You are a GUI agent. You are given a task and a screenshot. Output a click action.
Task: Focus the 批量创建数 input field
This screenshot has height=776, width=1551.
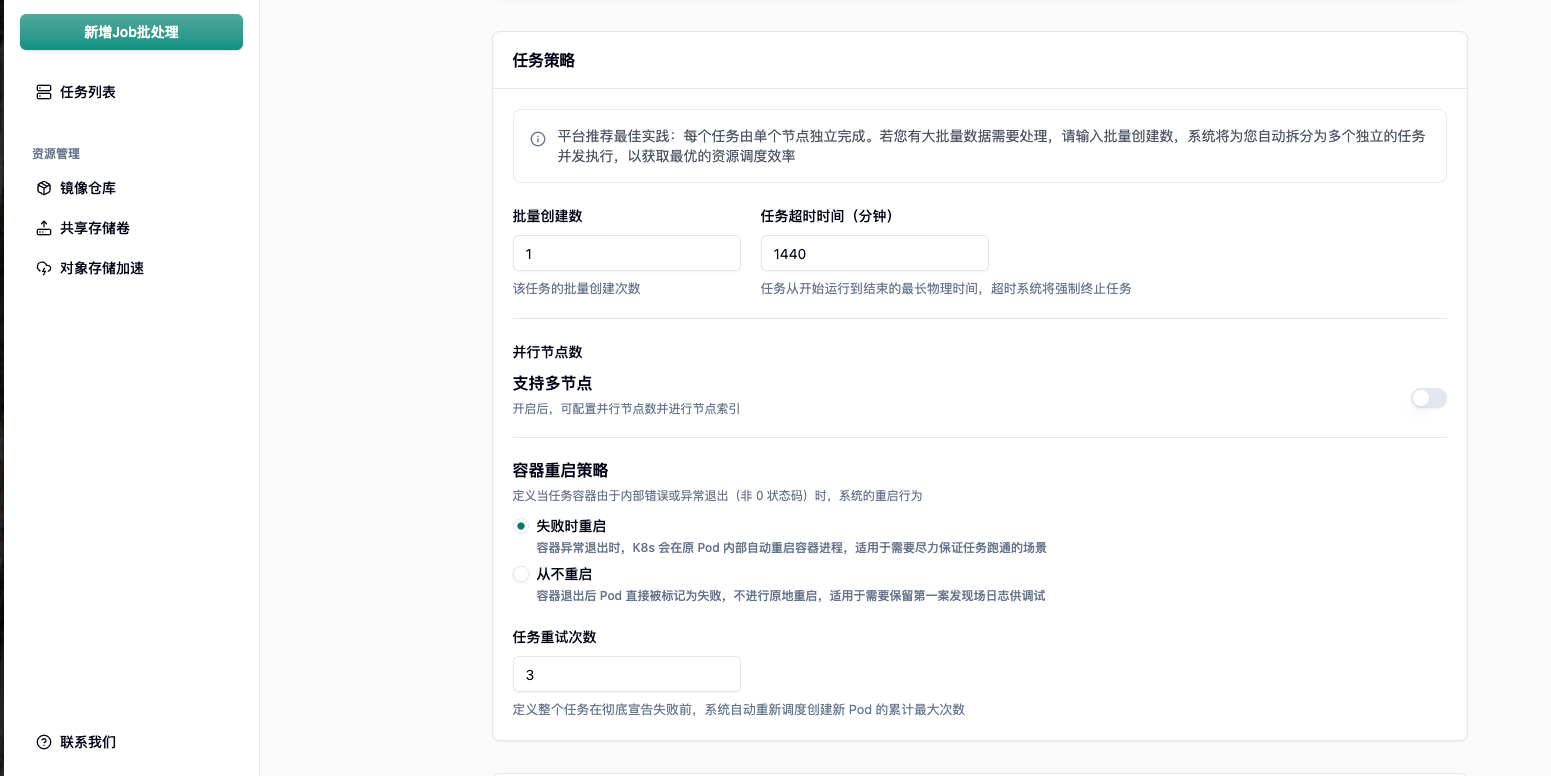(x=626, y=254)
